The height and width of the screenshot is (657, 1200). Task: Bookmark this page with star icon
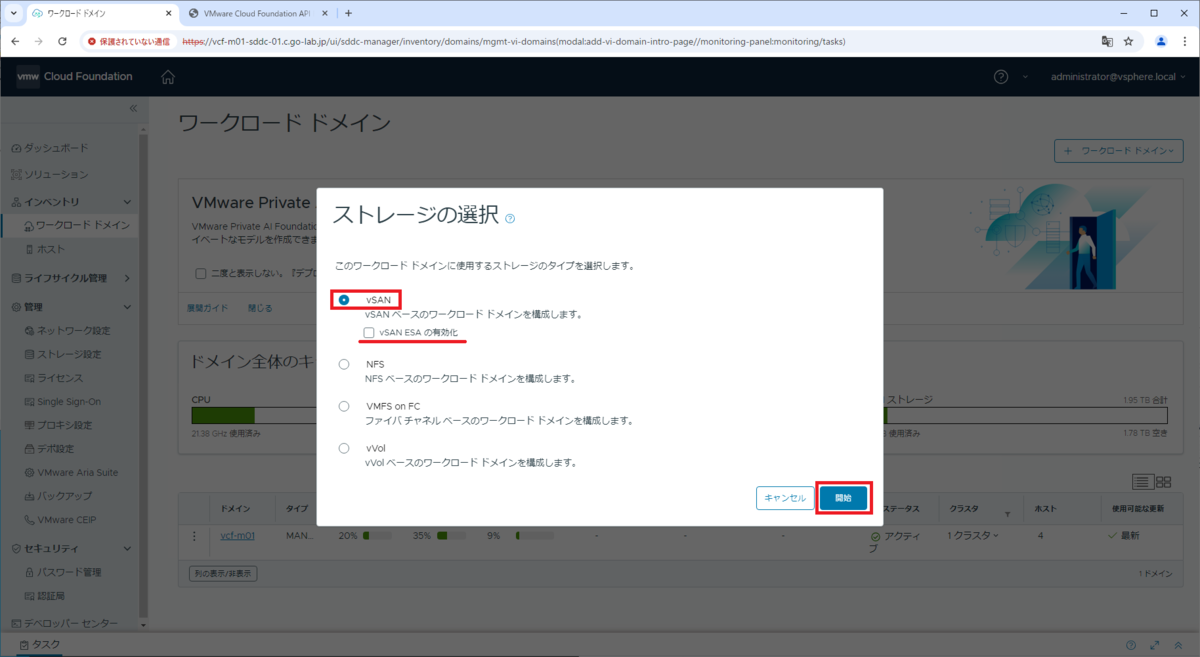(1128, 42)
